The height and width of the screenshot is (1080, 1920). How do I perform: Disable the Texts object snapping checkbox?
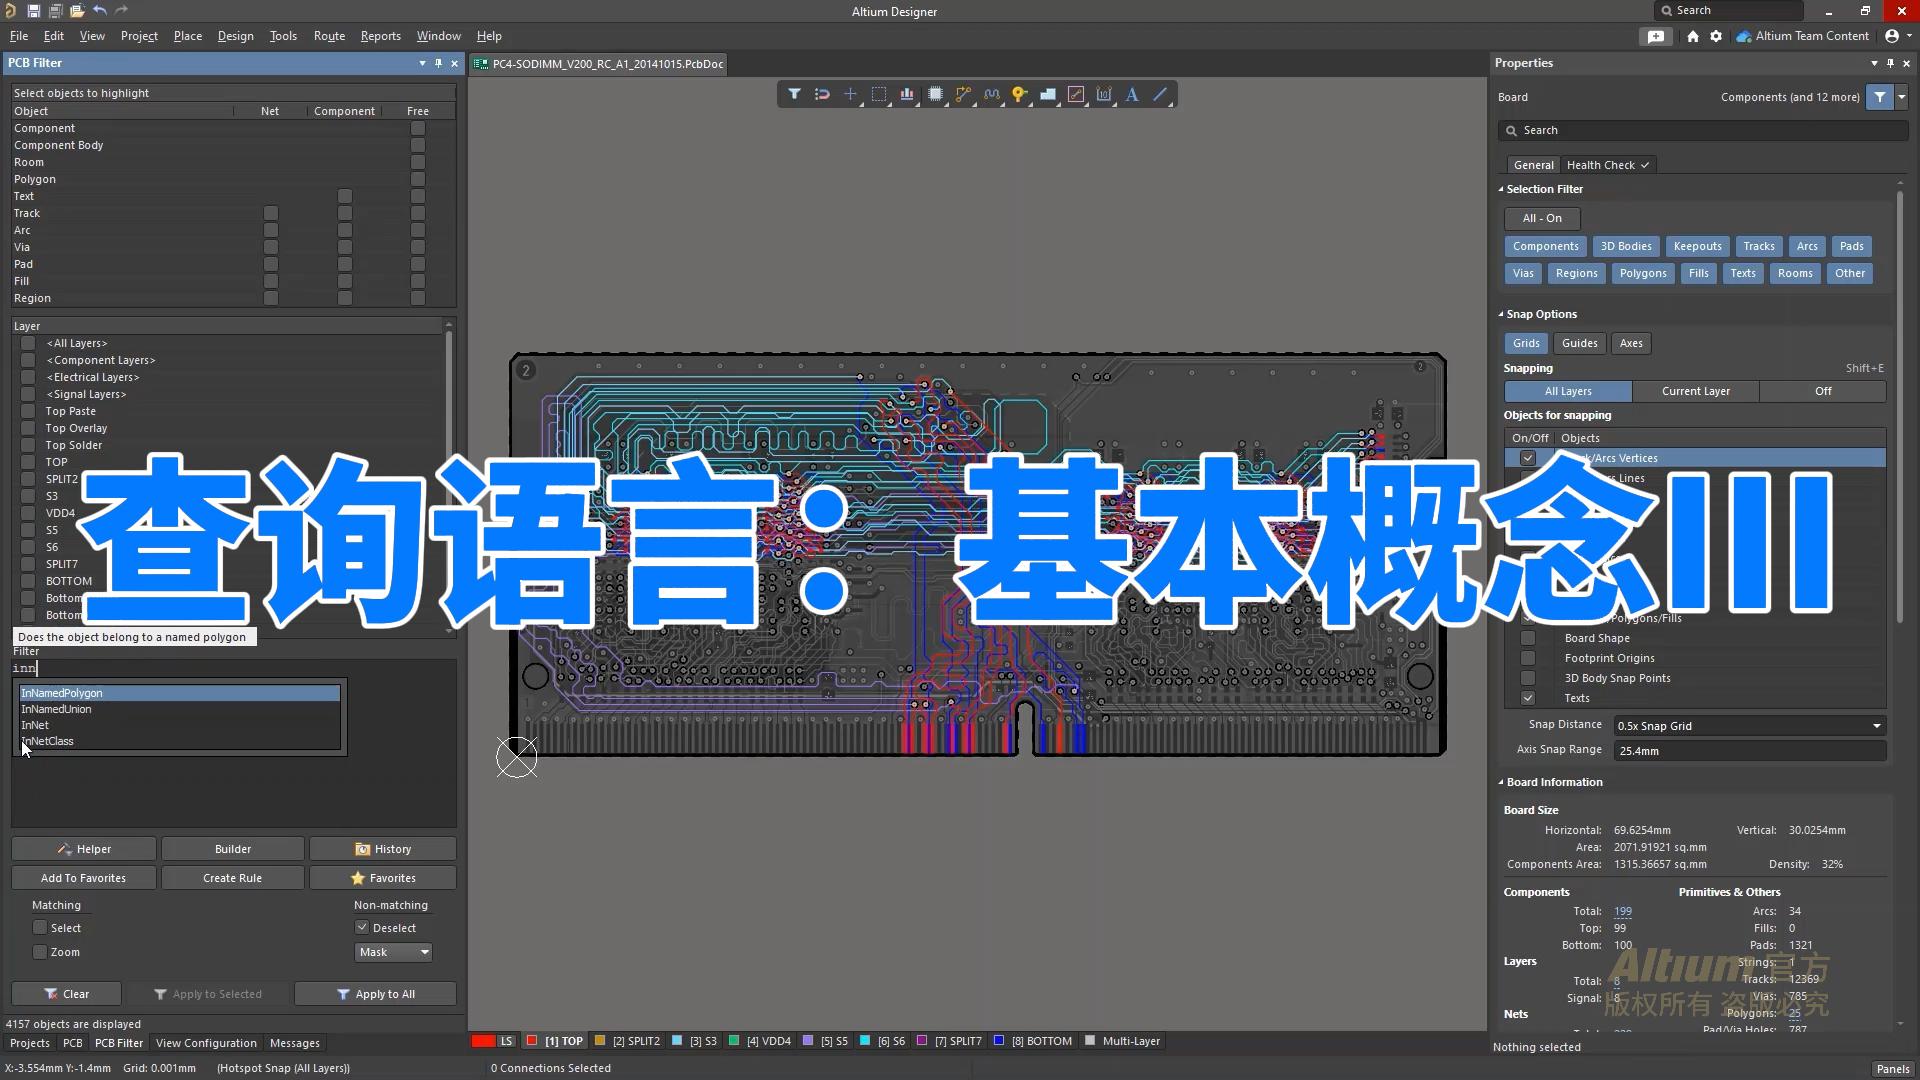1529,698
